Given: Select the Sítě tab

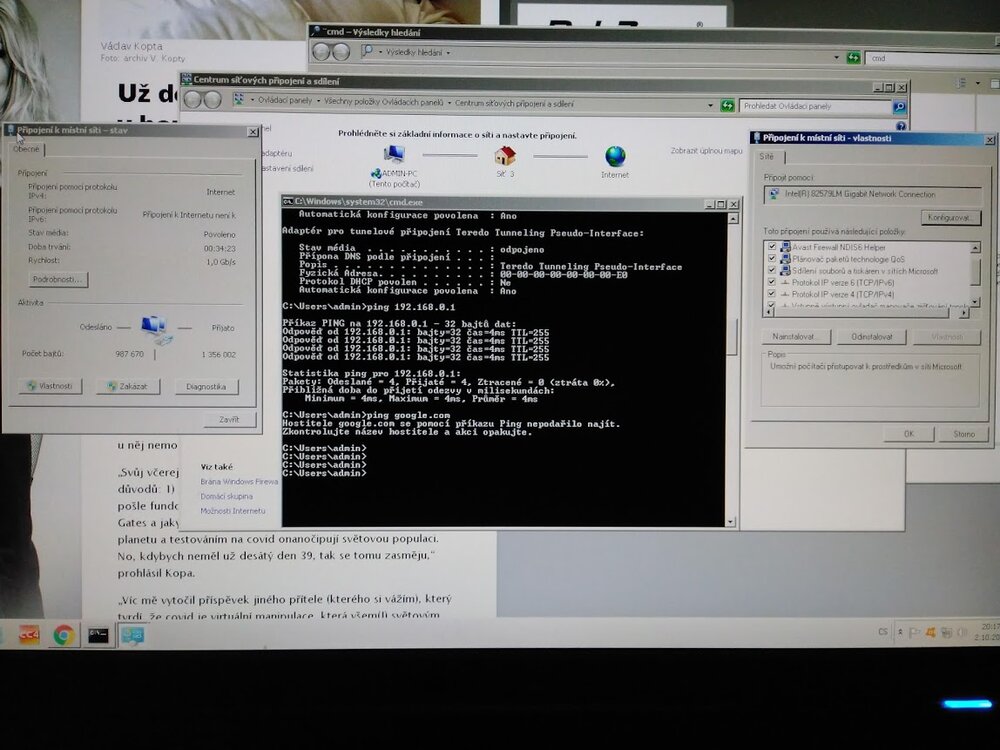Looking at the screenshot, I should pyautogui.click(x=766, y=157).
